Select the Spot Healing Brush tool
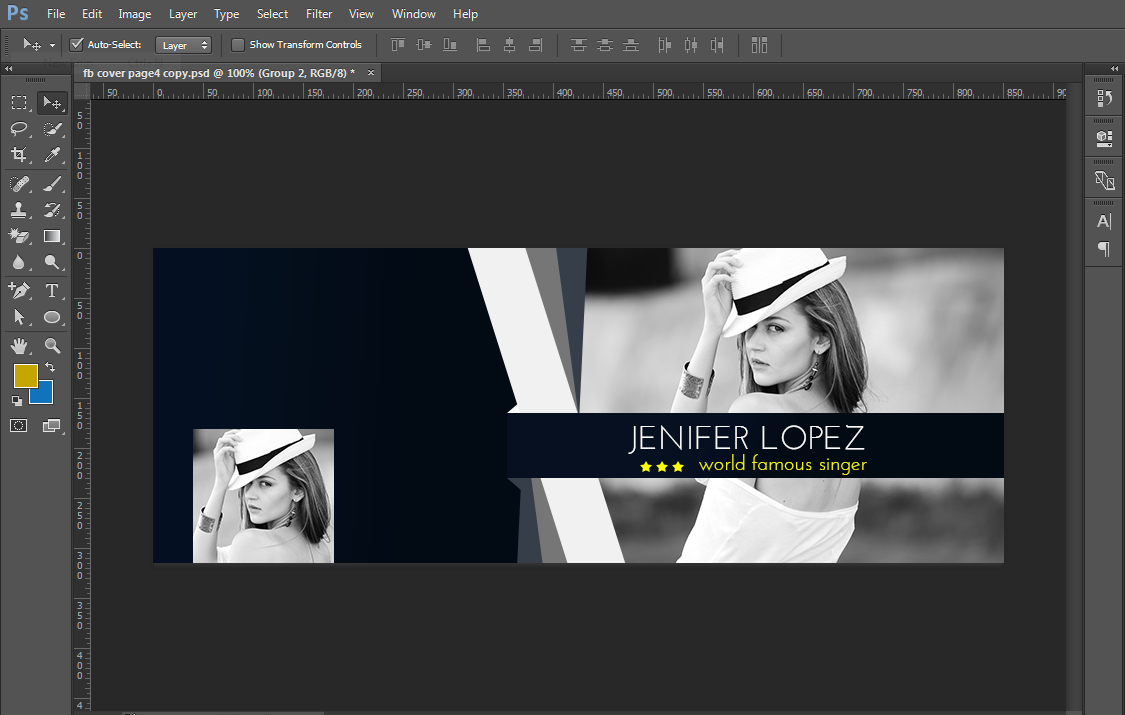1125x715 pixels. 19,184
